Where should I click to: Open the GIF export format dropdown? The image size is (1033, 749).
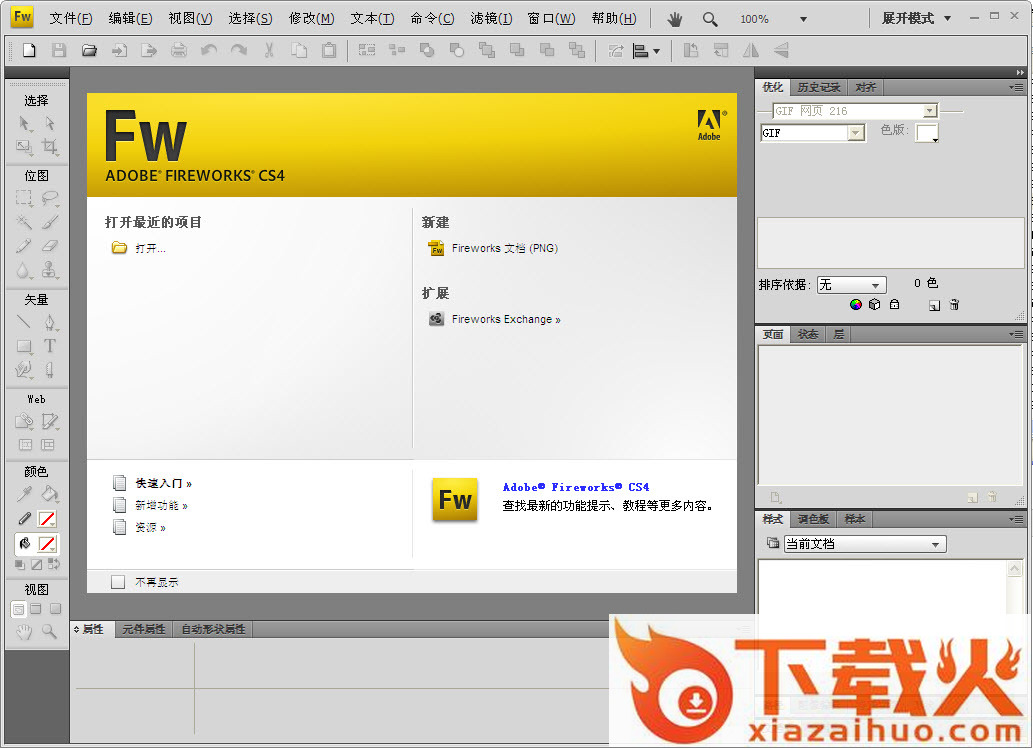coord(856,133)
